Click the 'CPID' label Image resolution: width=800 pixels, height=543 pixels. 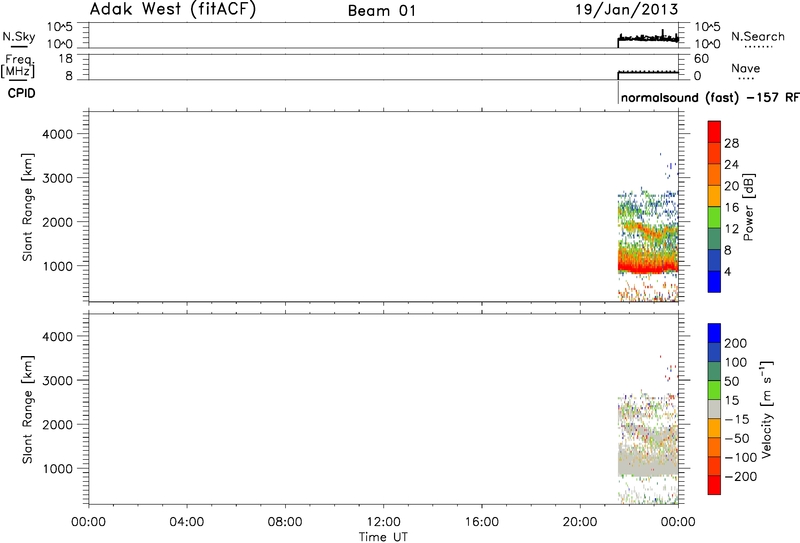click(x=21, y=93)
